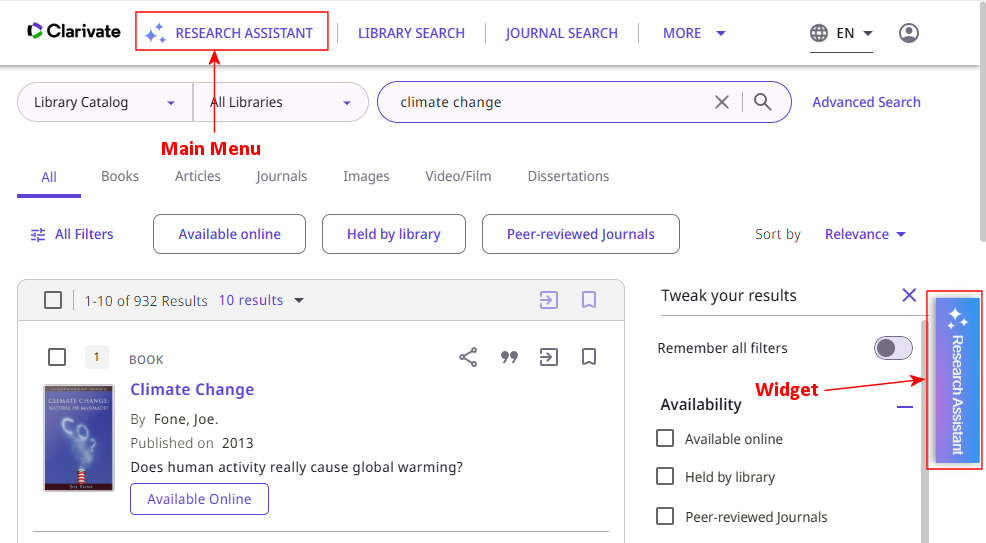Apply the Held by library quick filter button
The height and width of the screenshot is (543, 986).
(x=394, y=234)
